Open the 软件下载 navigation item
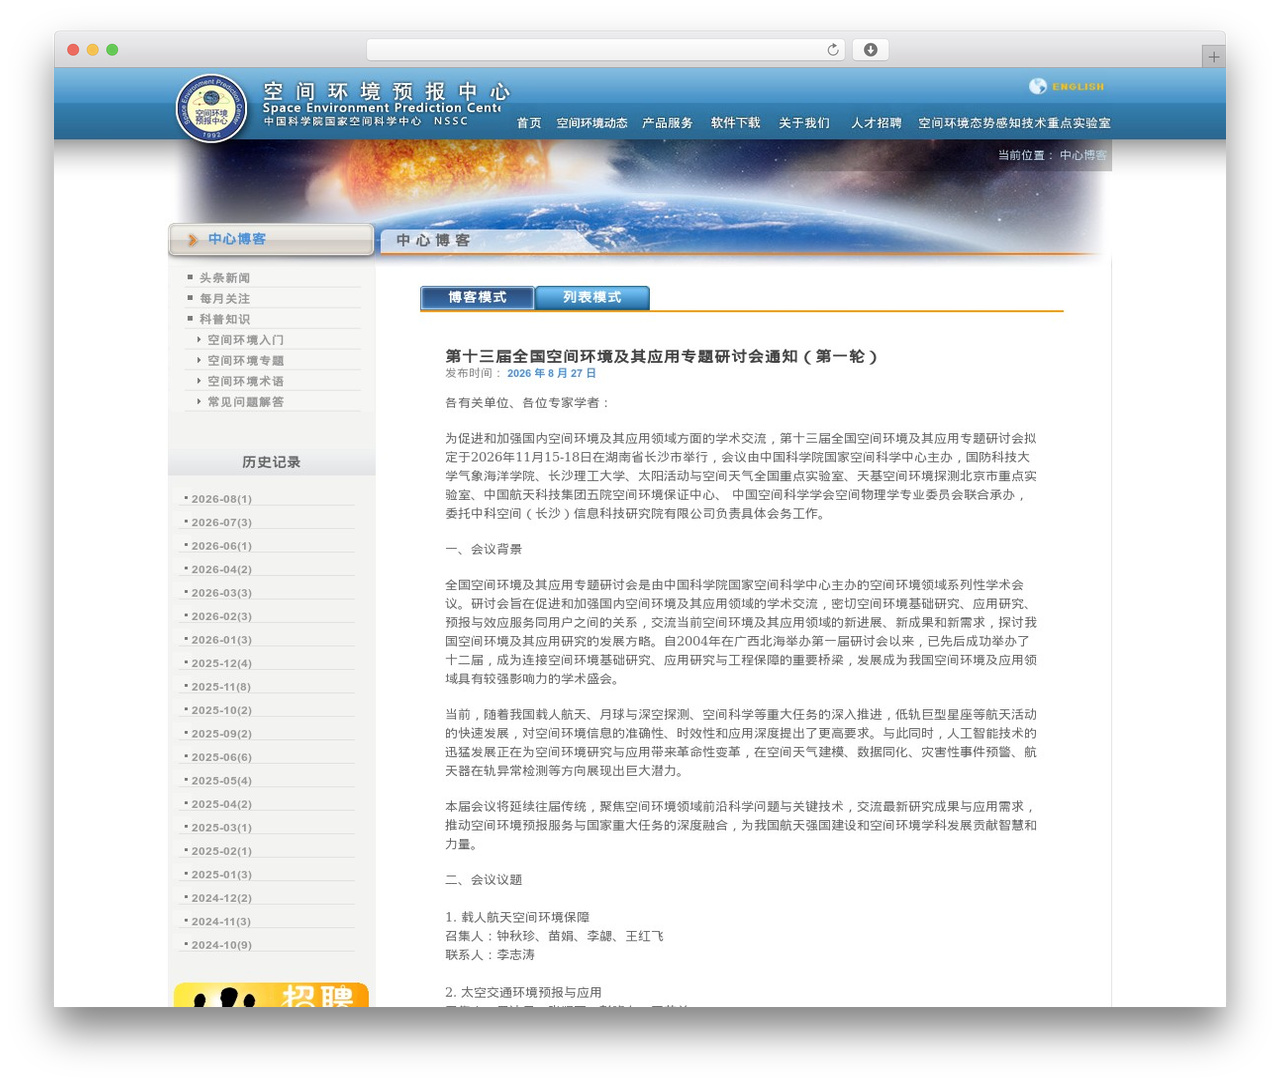 pyautogui.click(x=735, y=123)
